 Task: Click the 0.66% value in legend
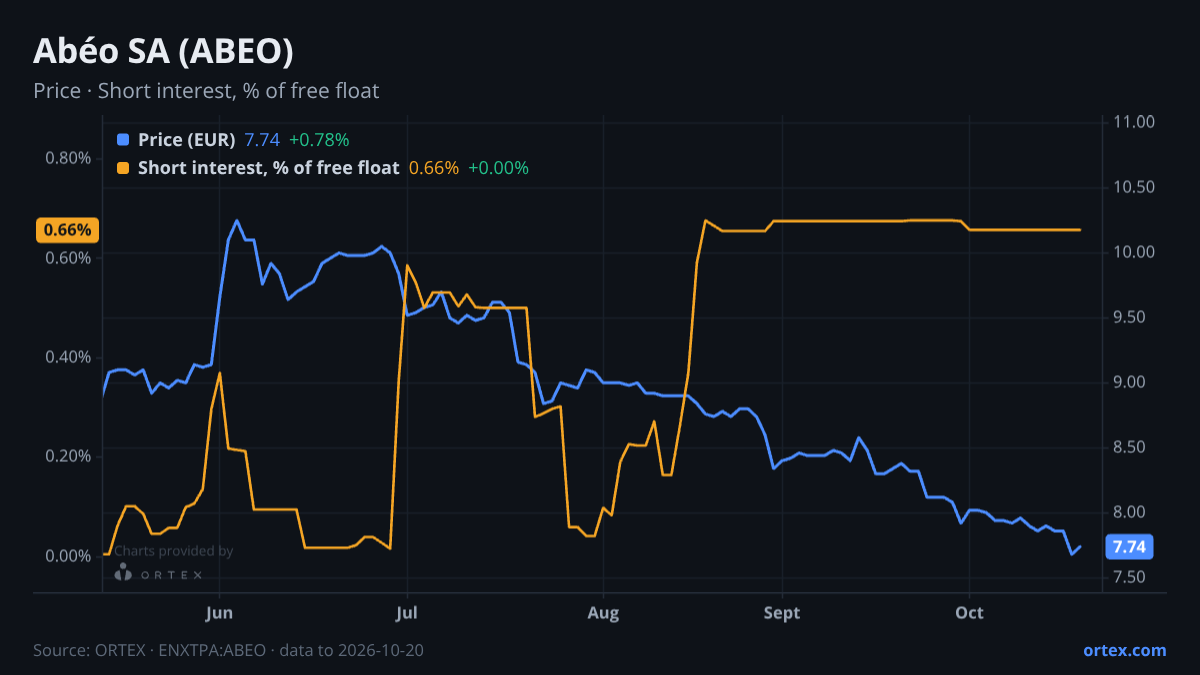click(434, 168)
